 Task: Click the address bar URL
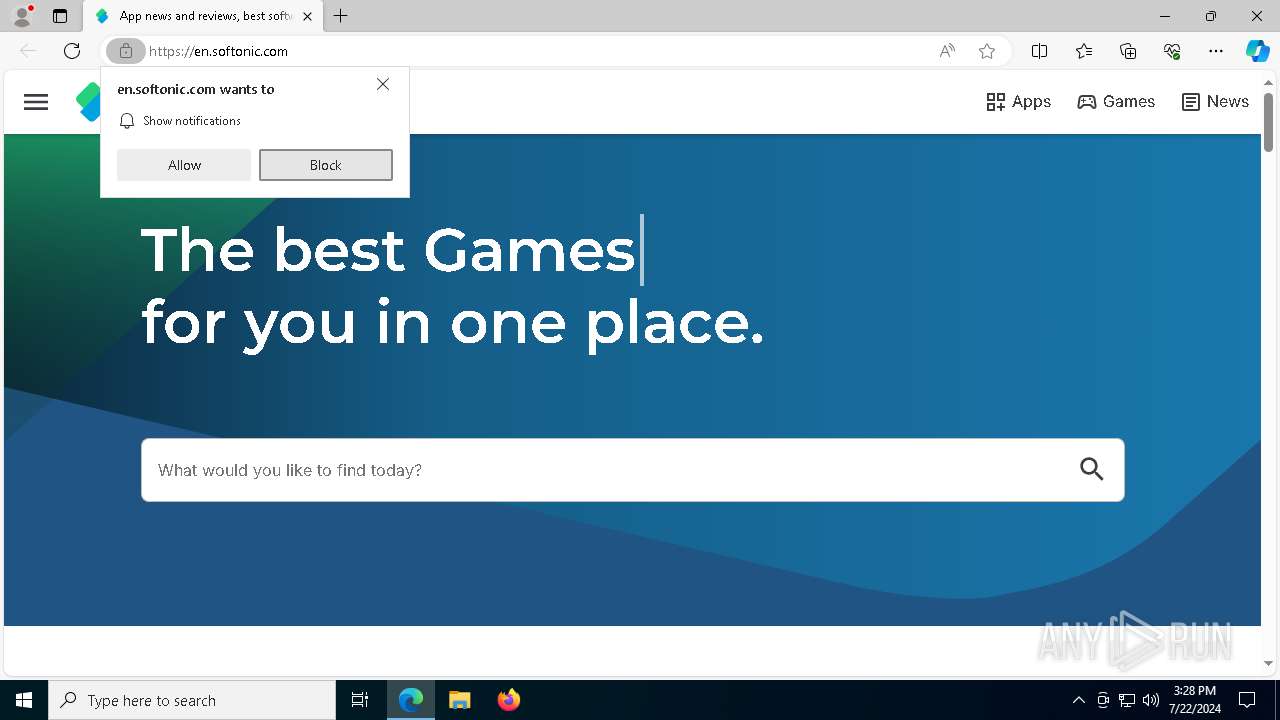(x=218, y=51)
